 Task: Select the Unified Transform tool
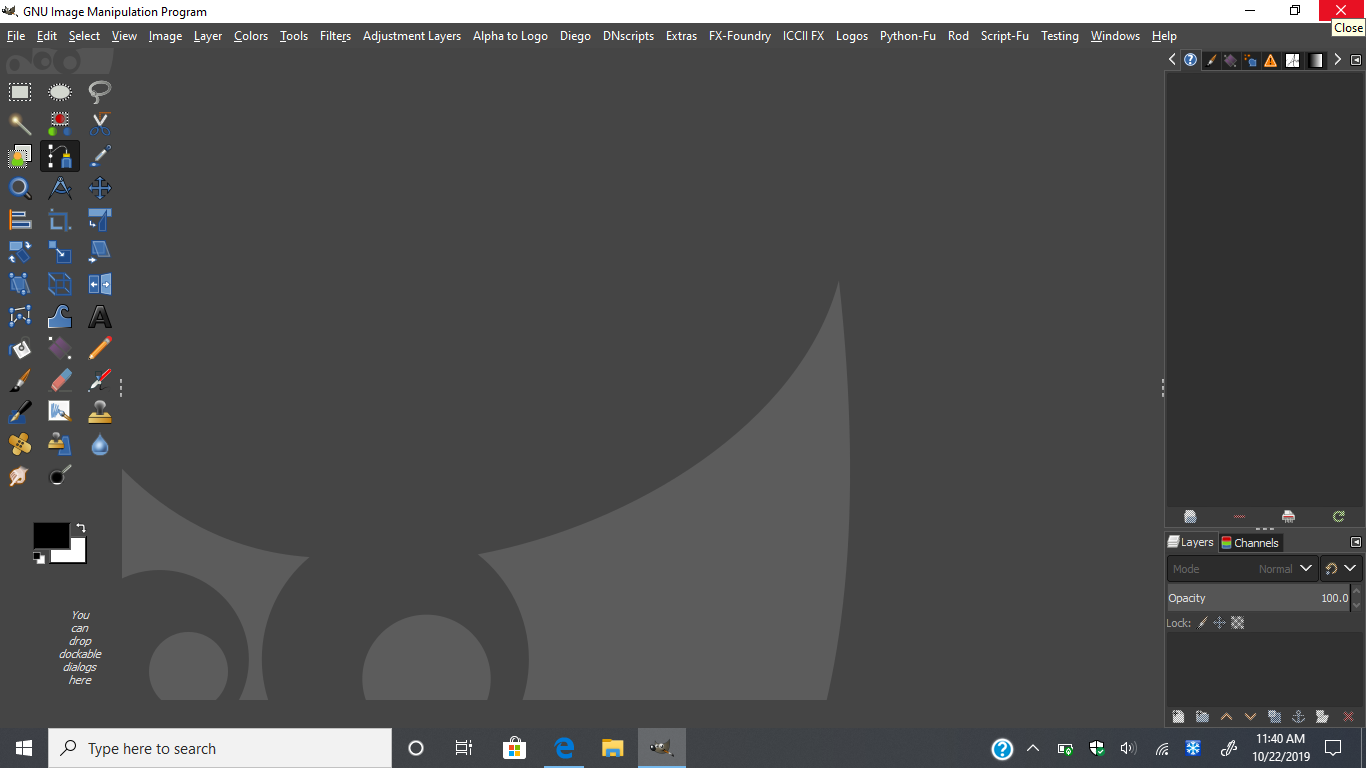[100, 220]
